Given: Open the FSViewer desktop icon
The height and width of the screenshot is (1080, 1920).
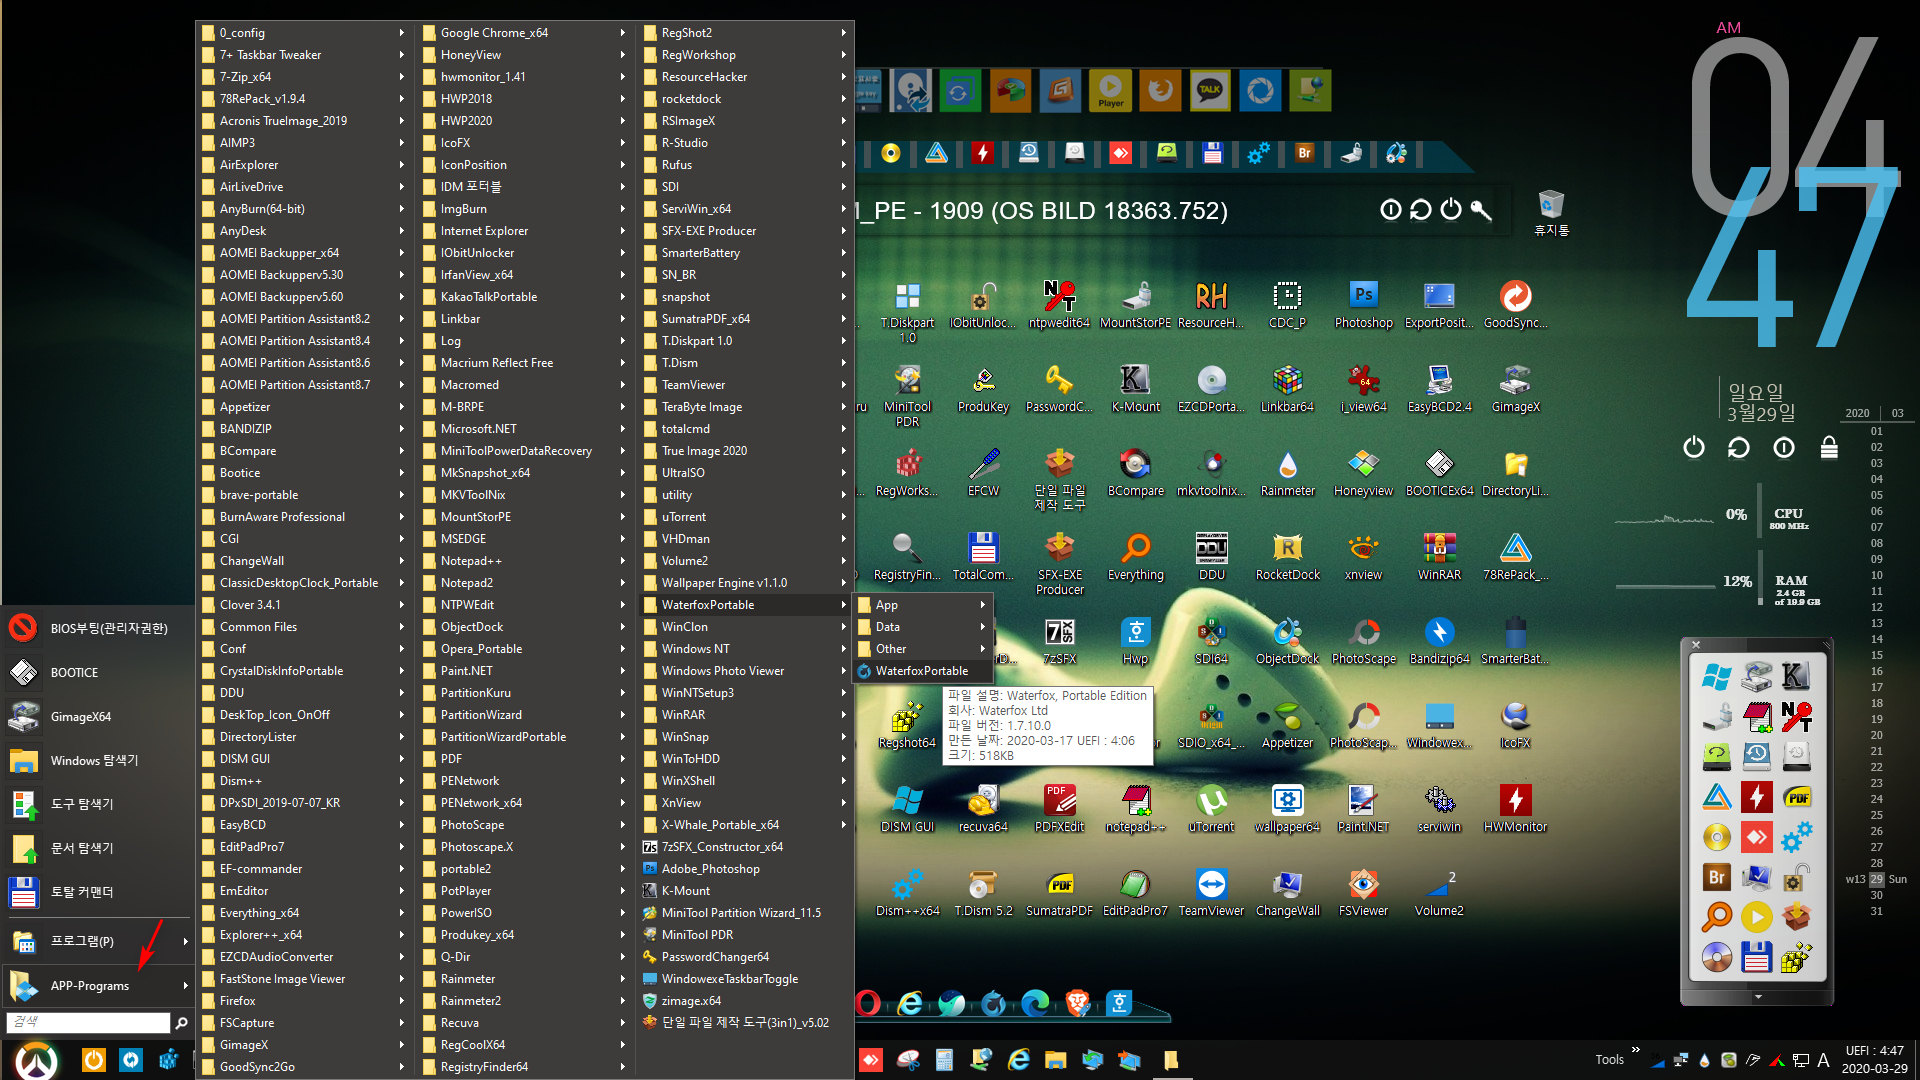Looking at the screenshot, I should 1363,893.
